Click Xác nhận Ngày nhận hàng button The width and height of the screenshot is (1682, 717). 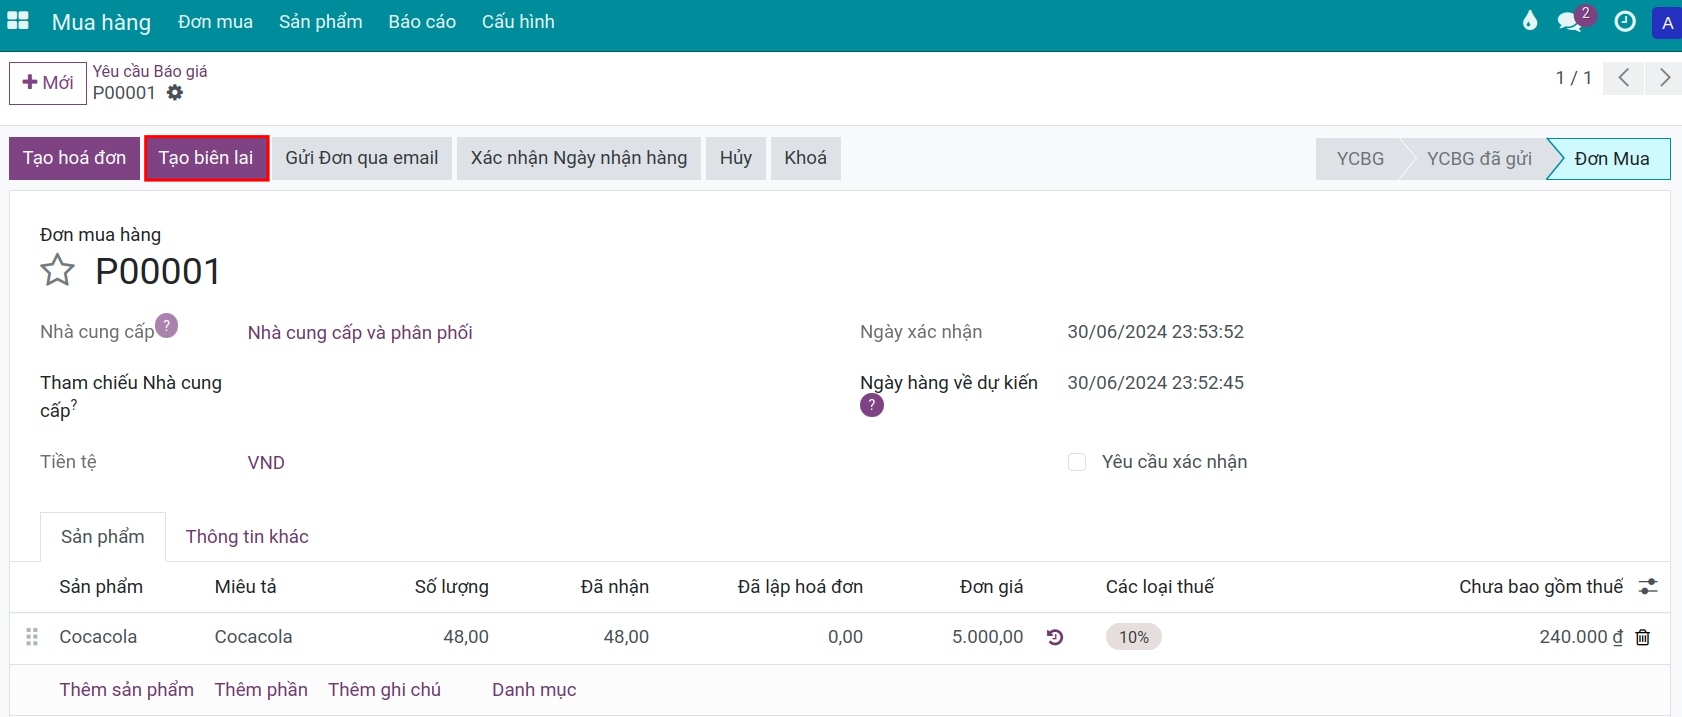pyautogui.click(x=579, y=158)
